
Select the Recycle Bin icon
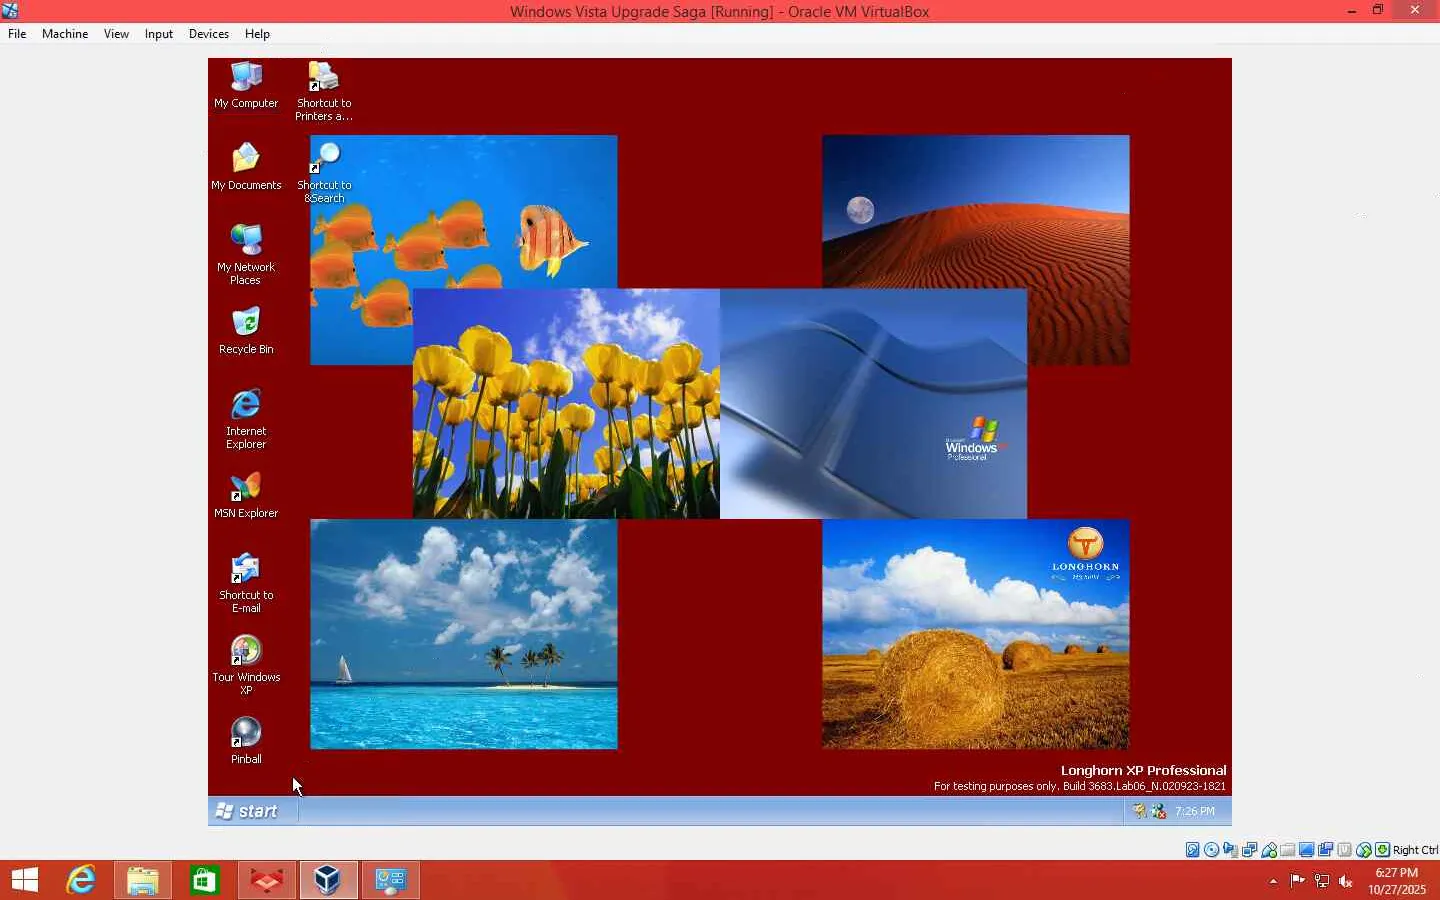point(246,331)
